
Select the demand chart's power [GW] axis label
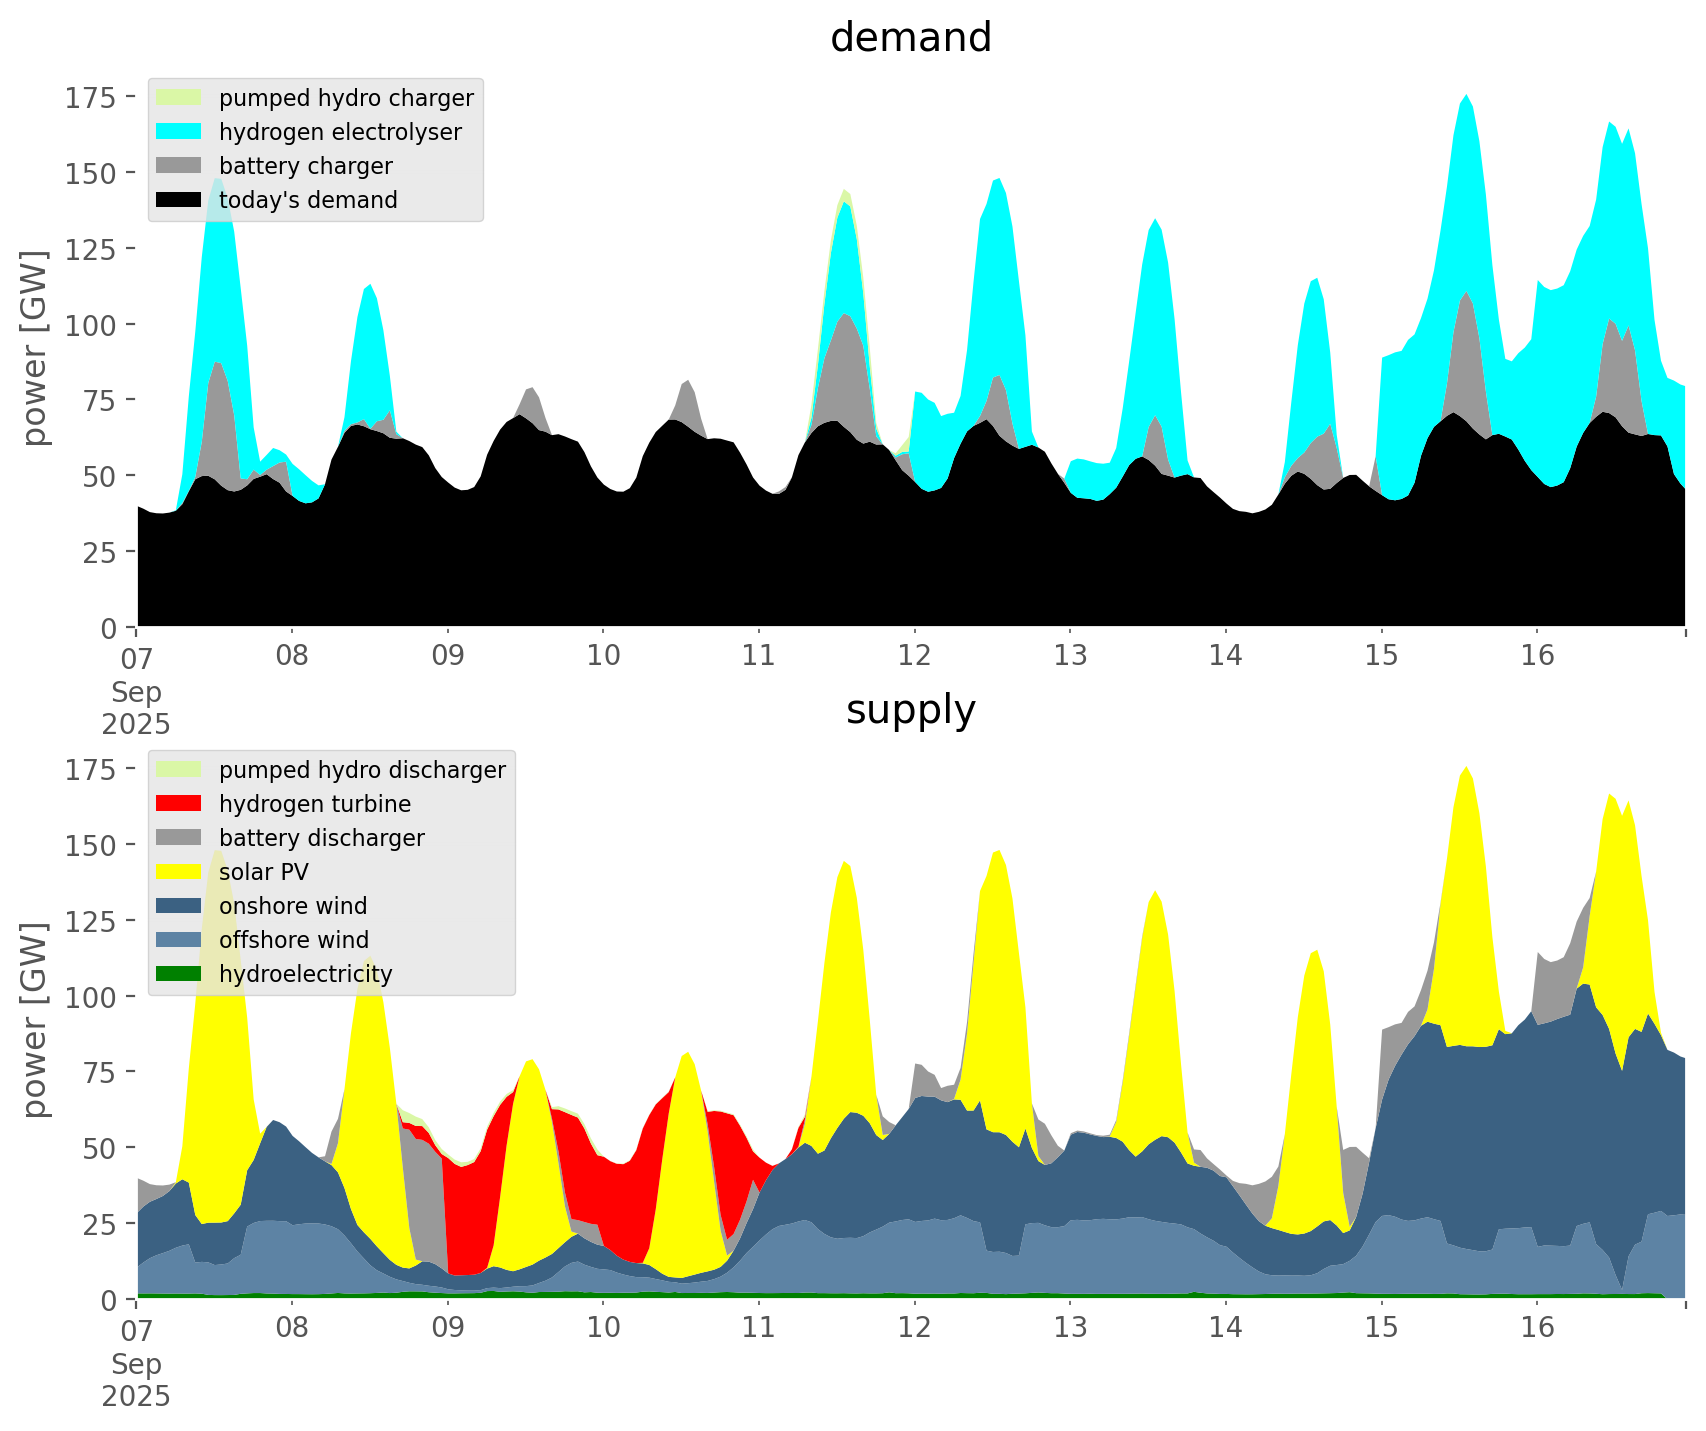[35, 348]
